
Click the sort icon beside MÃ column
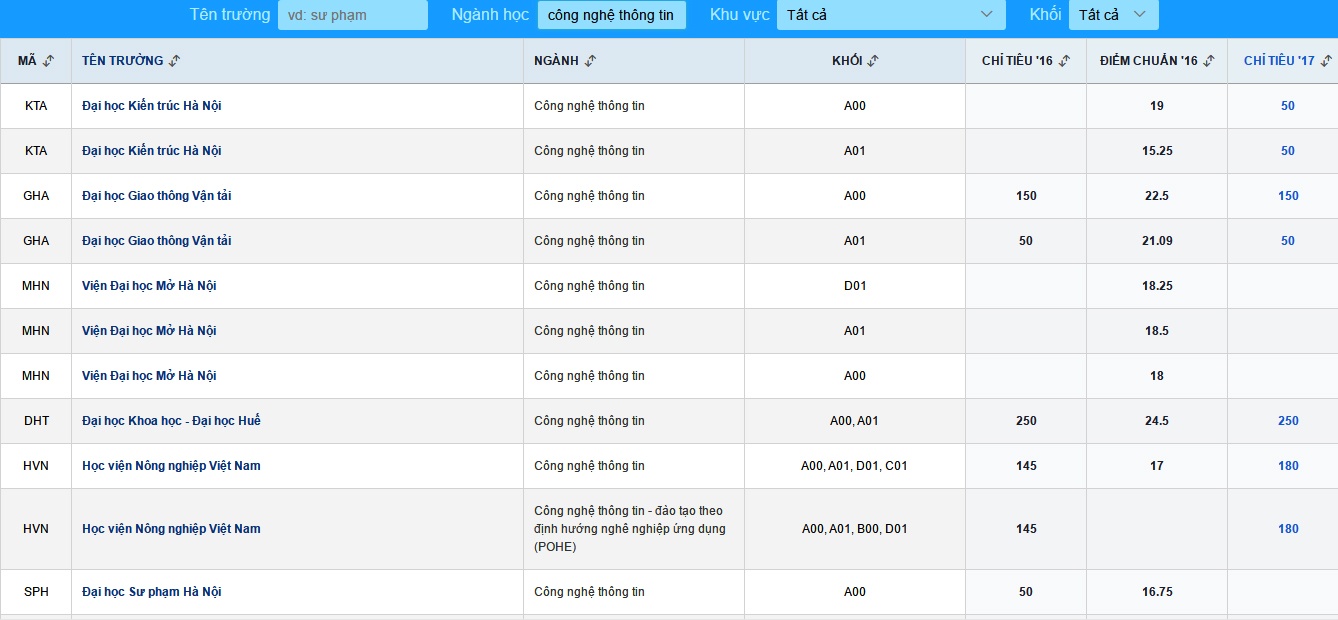(x=49, y=61)
